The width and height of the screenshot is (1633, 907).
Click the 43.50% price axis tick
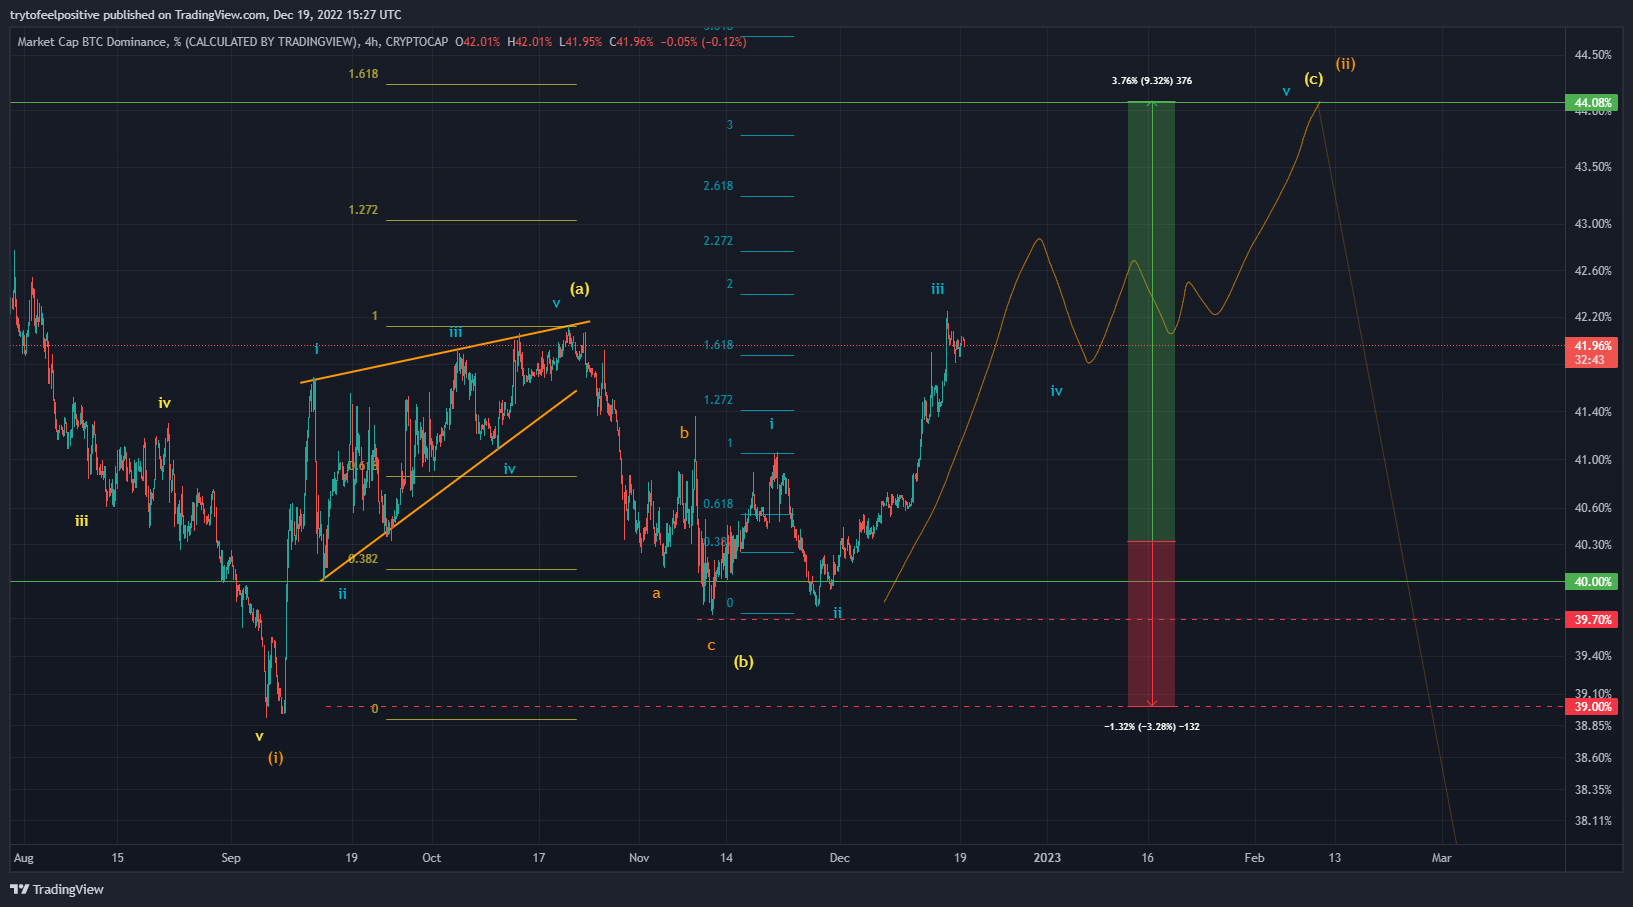pyautogui.click(x=1593, y=167)
